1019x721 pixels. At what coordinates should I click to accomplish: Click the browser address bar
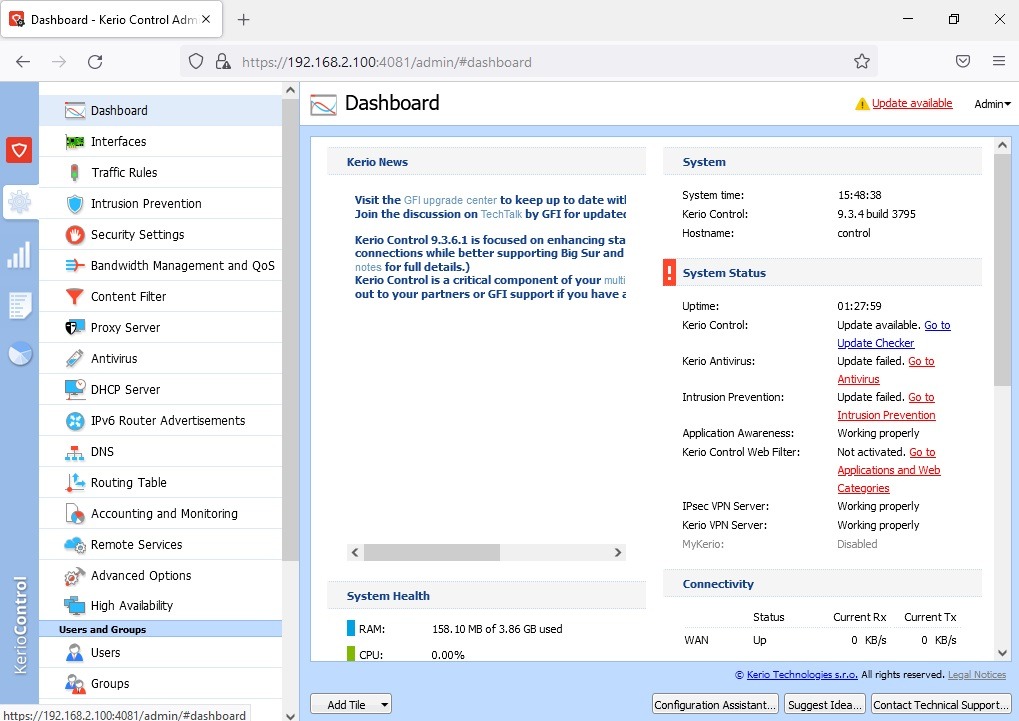(540, 62)
